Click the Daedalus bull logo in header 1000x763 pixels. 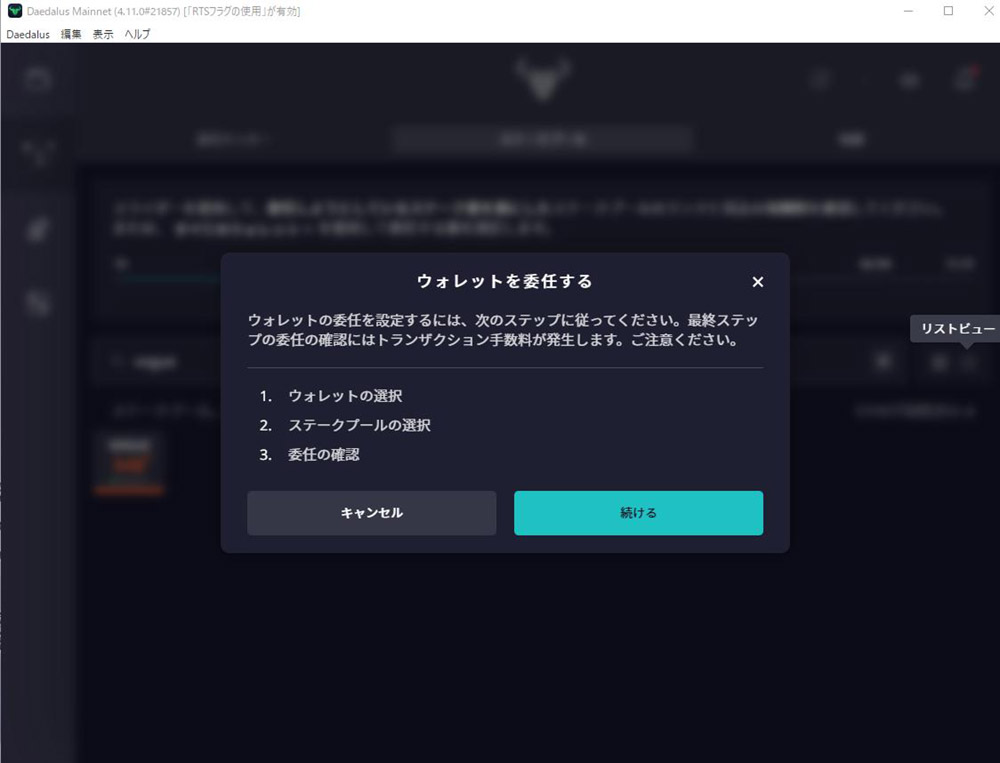pyautogui.click(x=543, y=79)
